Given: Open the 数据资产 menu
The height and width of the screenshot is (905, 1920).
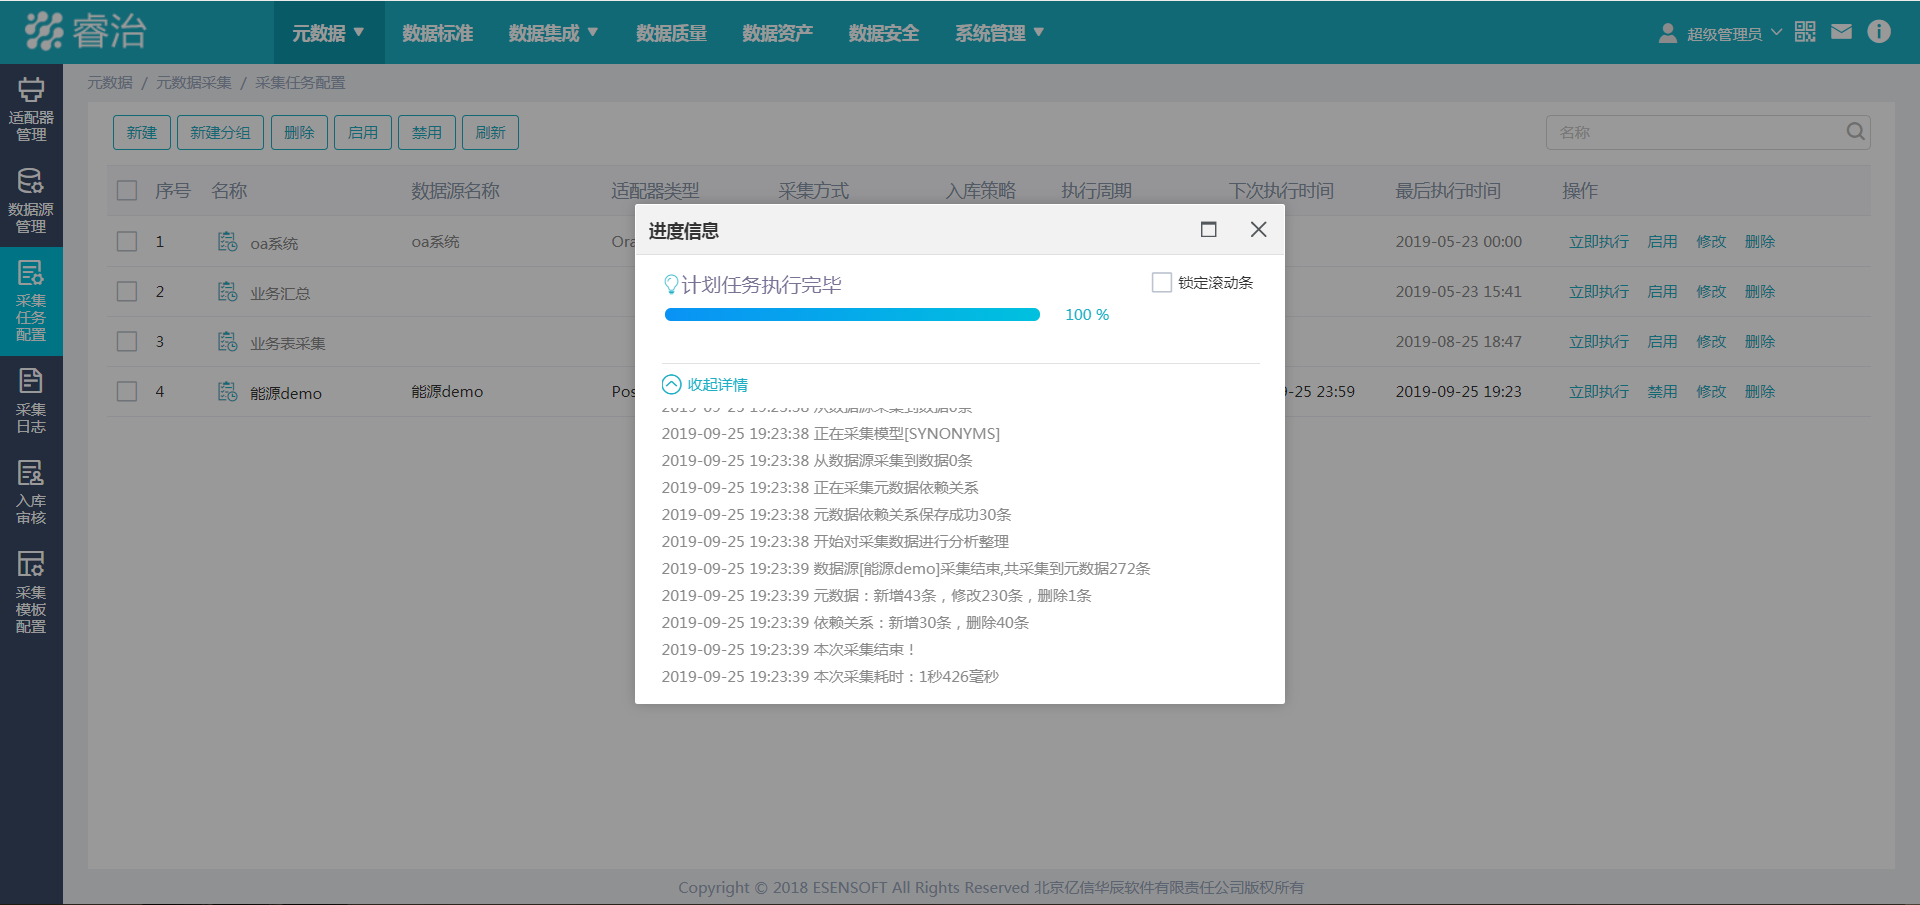Looking at the screenshot, I should click(778, 33).
